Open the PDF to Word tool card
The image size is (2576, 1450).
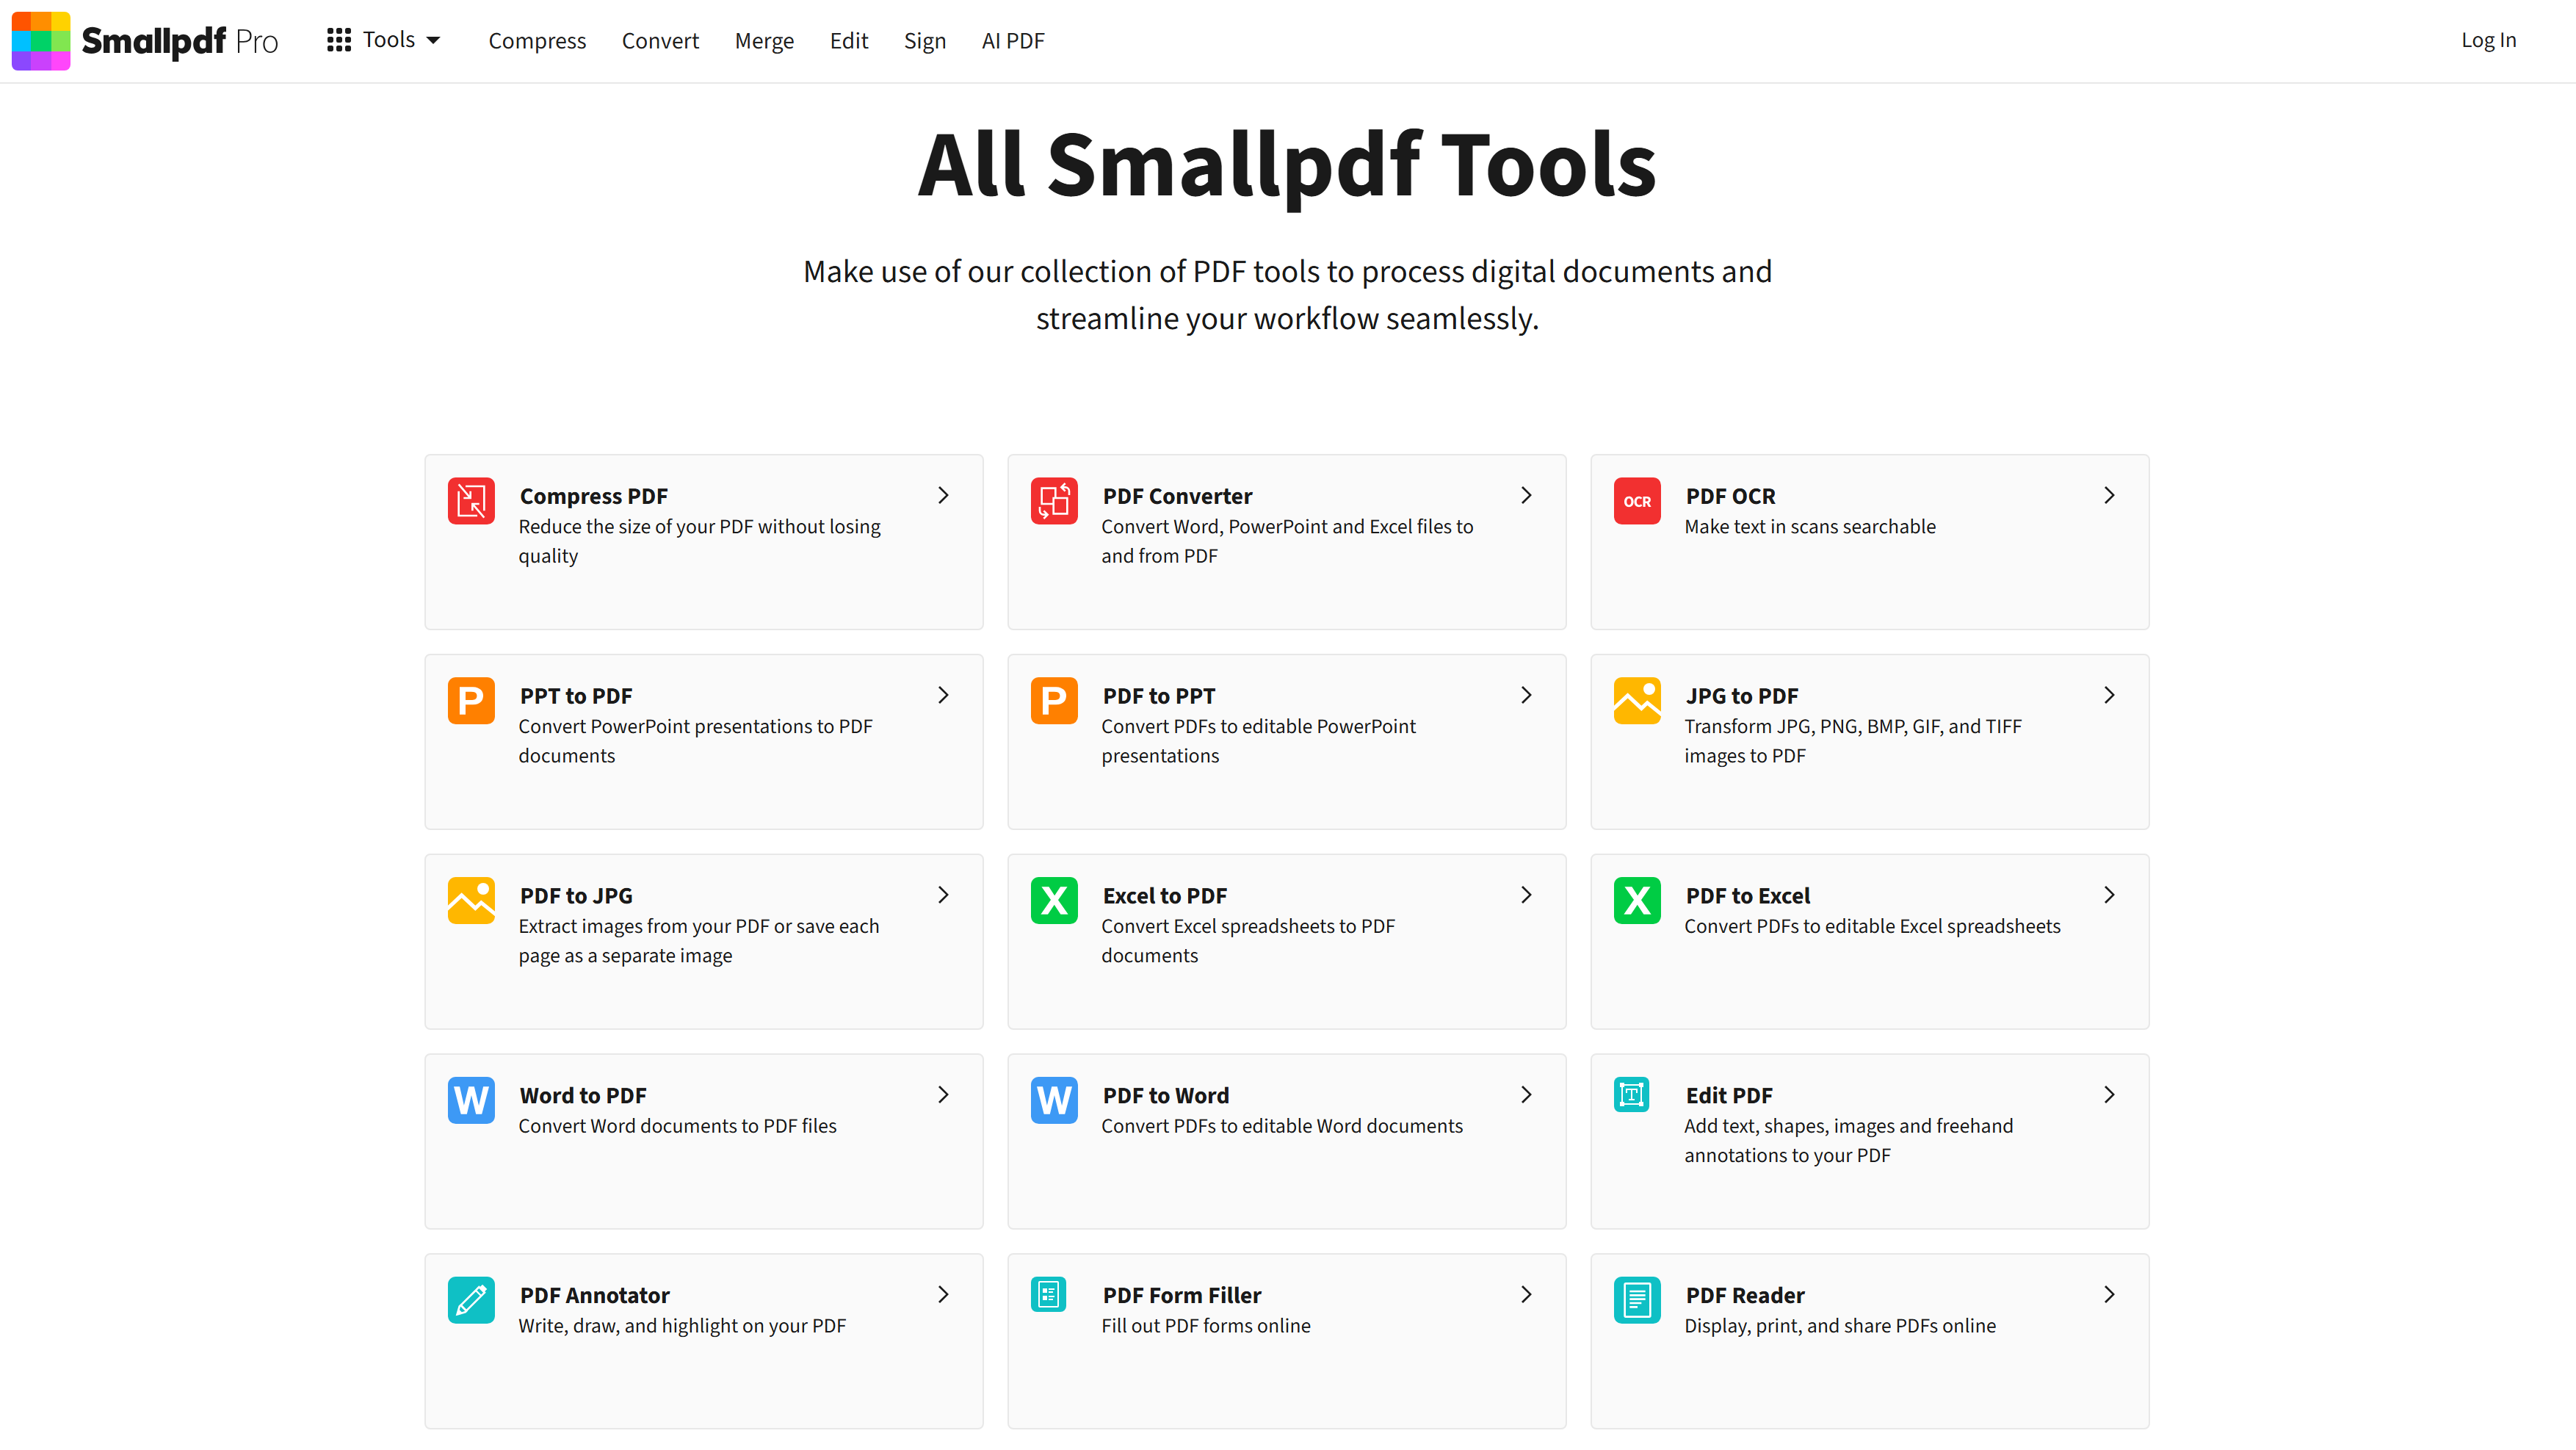click(x=1286, y=1140)
